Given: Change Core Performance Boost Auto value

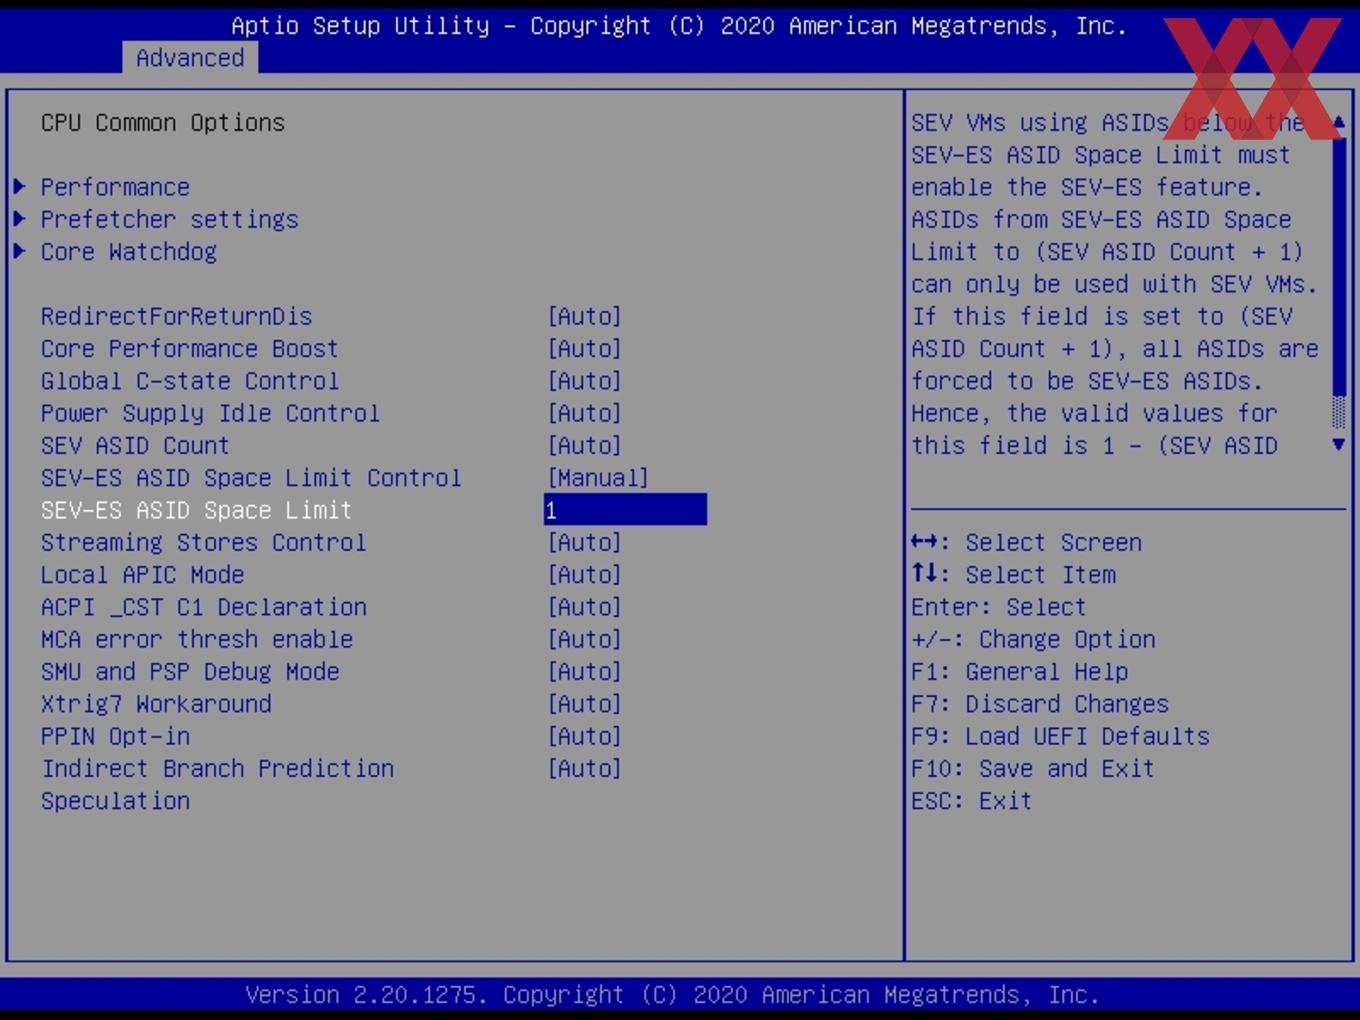Looking at the screenshot, I should pos(584,348).
